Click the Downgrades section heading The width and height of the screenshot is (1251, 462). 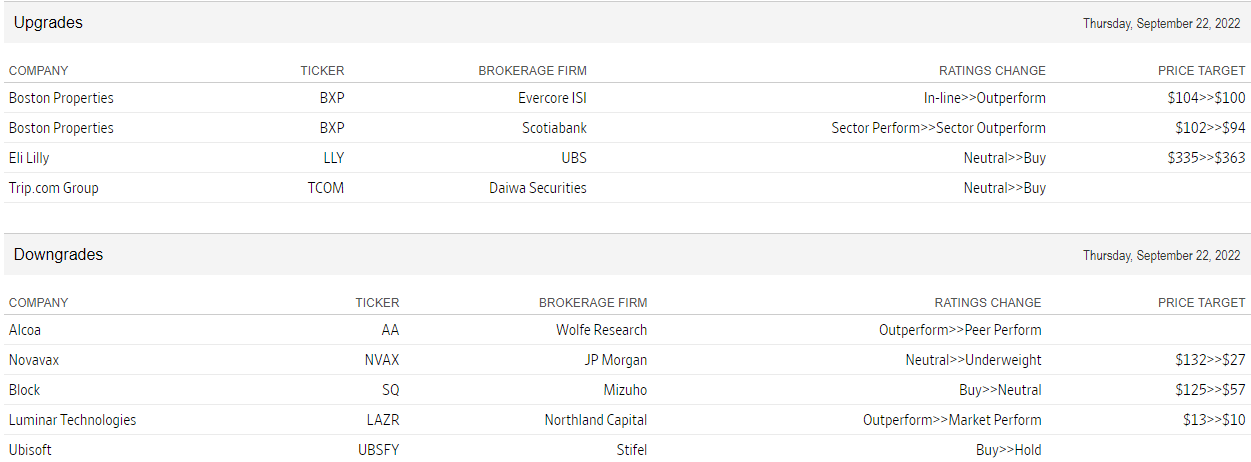pyautogui.click(x=58, y=255)
